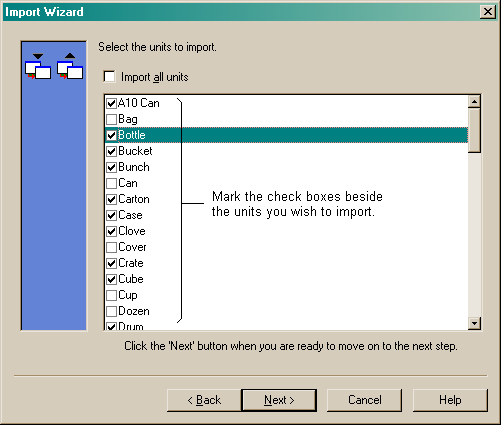Uncheck the A10 Can unit
The image size is (501, 425).
[x=111, y=103]
